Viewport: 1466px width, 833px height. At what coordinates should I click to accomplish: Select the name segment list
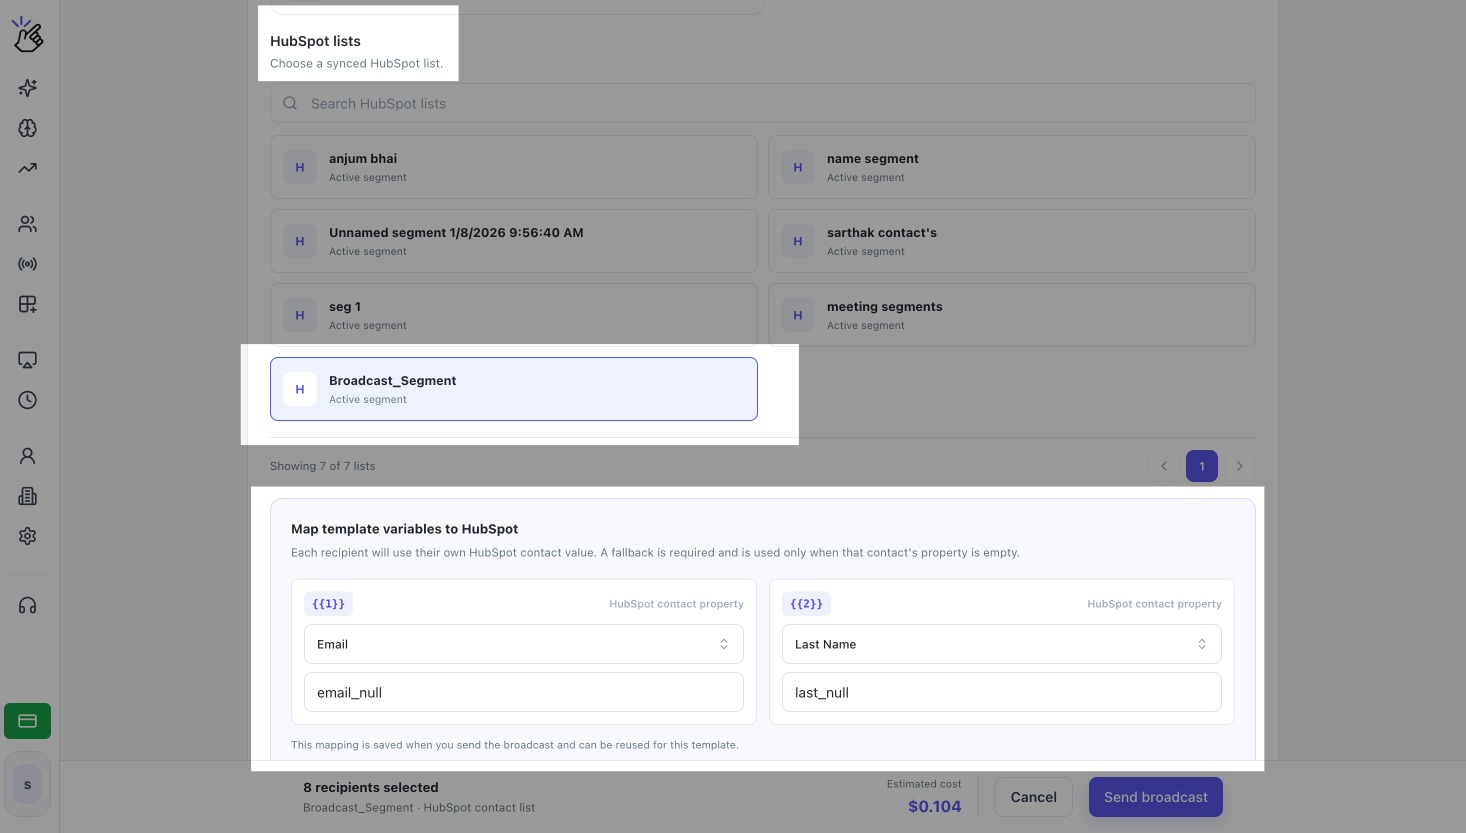point(1012,167)
